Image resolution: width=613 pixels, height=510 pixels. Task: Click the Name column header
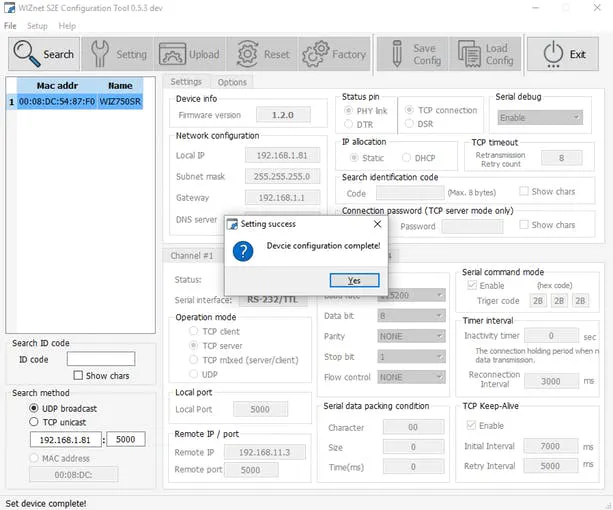coord(120,86)
